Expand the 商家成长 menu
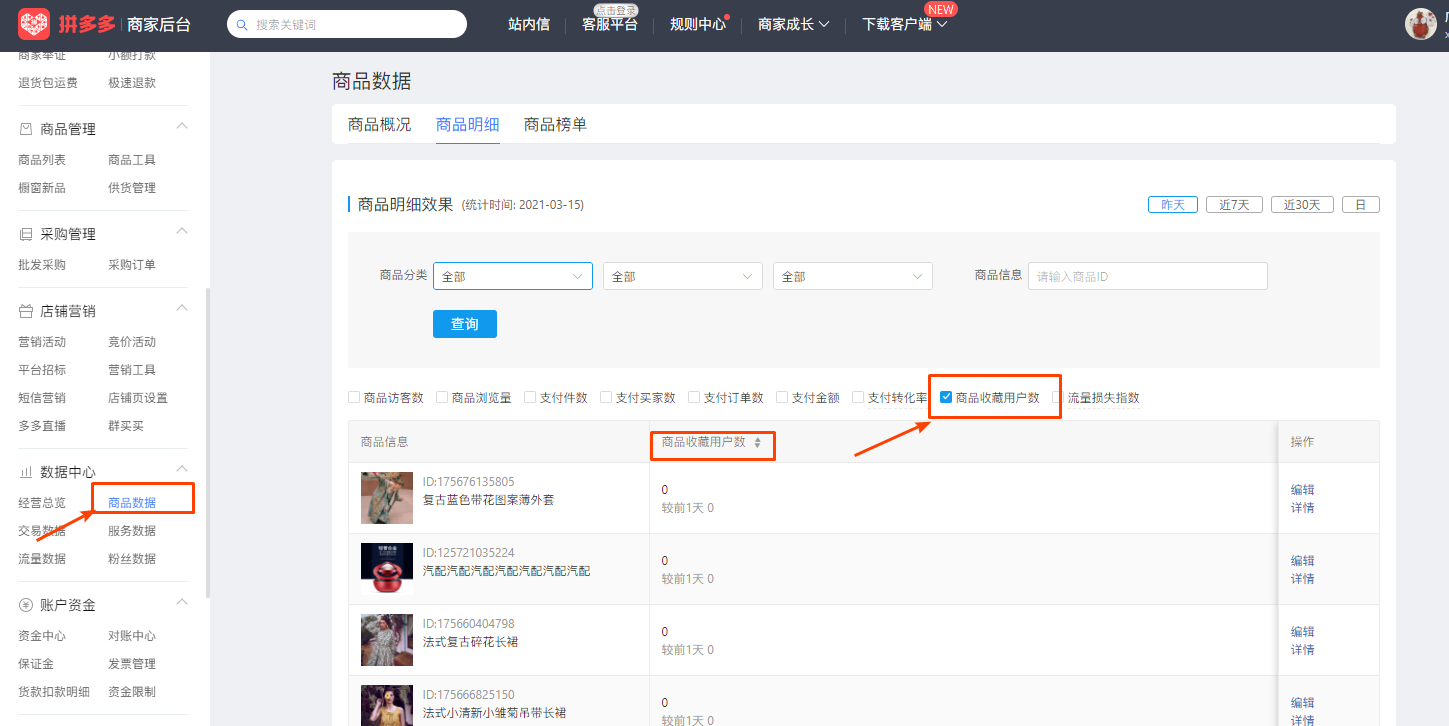 pos(794,24)
